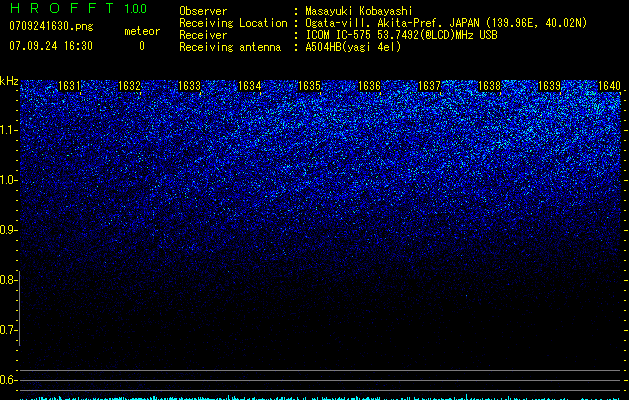The image size is (629, 400).
Task: Click the meteor count value 0
Action: (x=142, y=46)
